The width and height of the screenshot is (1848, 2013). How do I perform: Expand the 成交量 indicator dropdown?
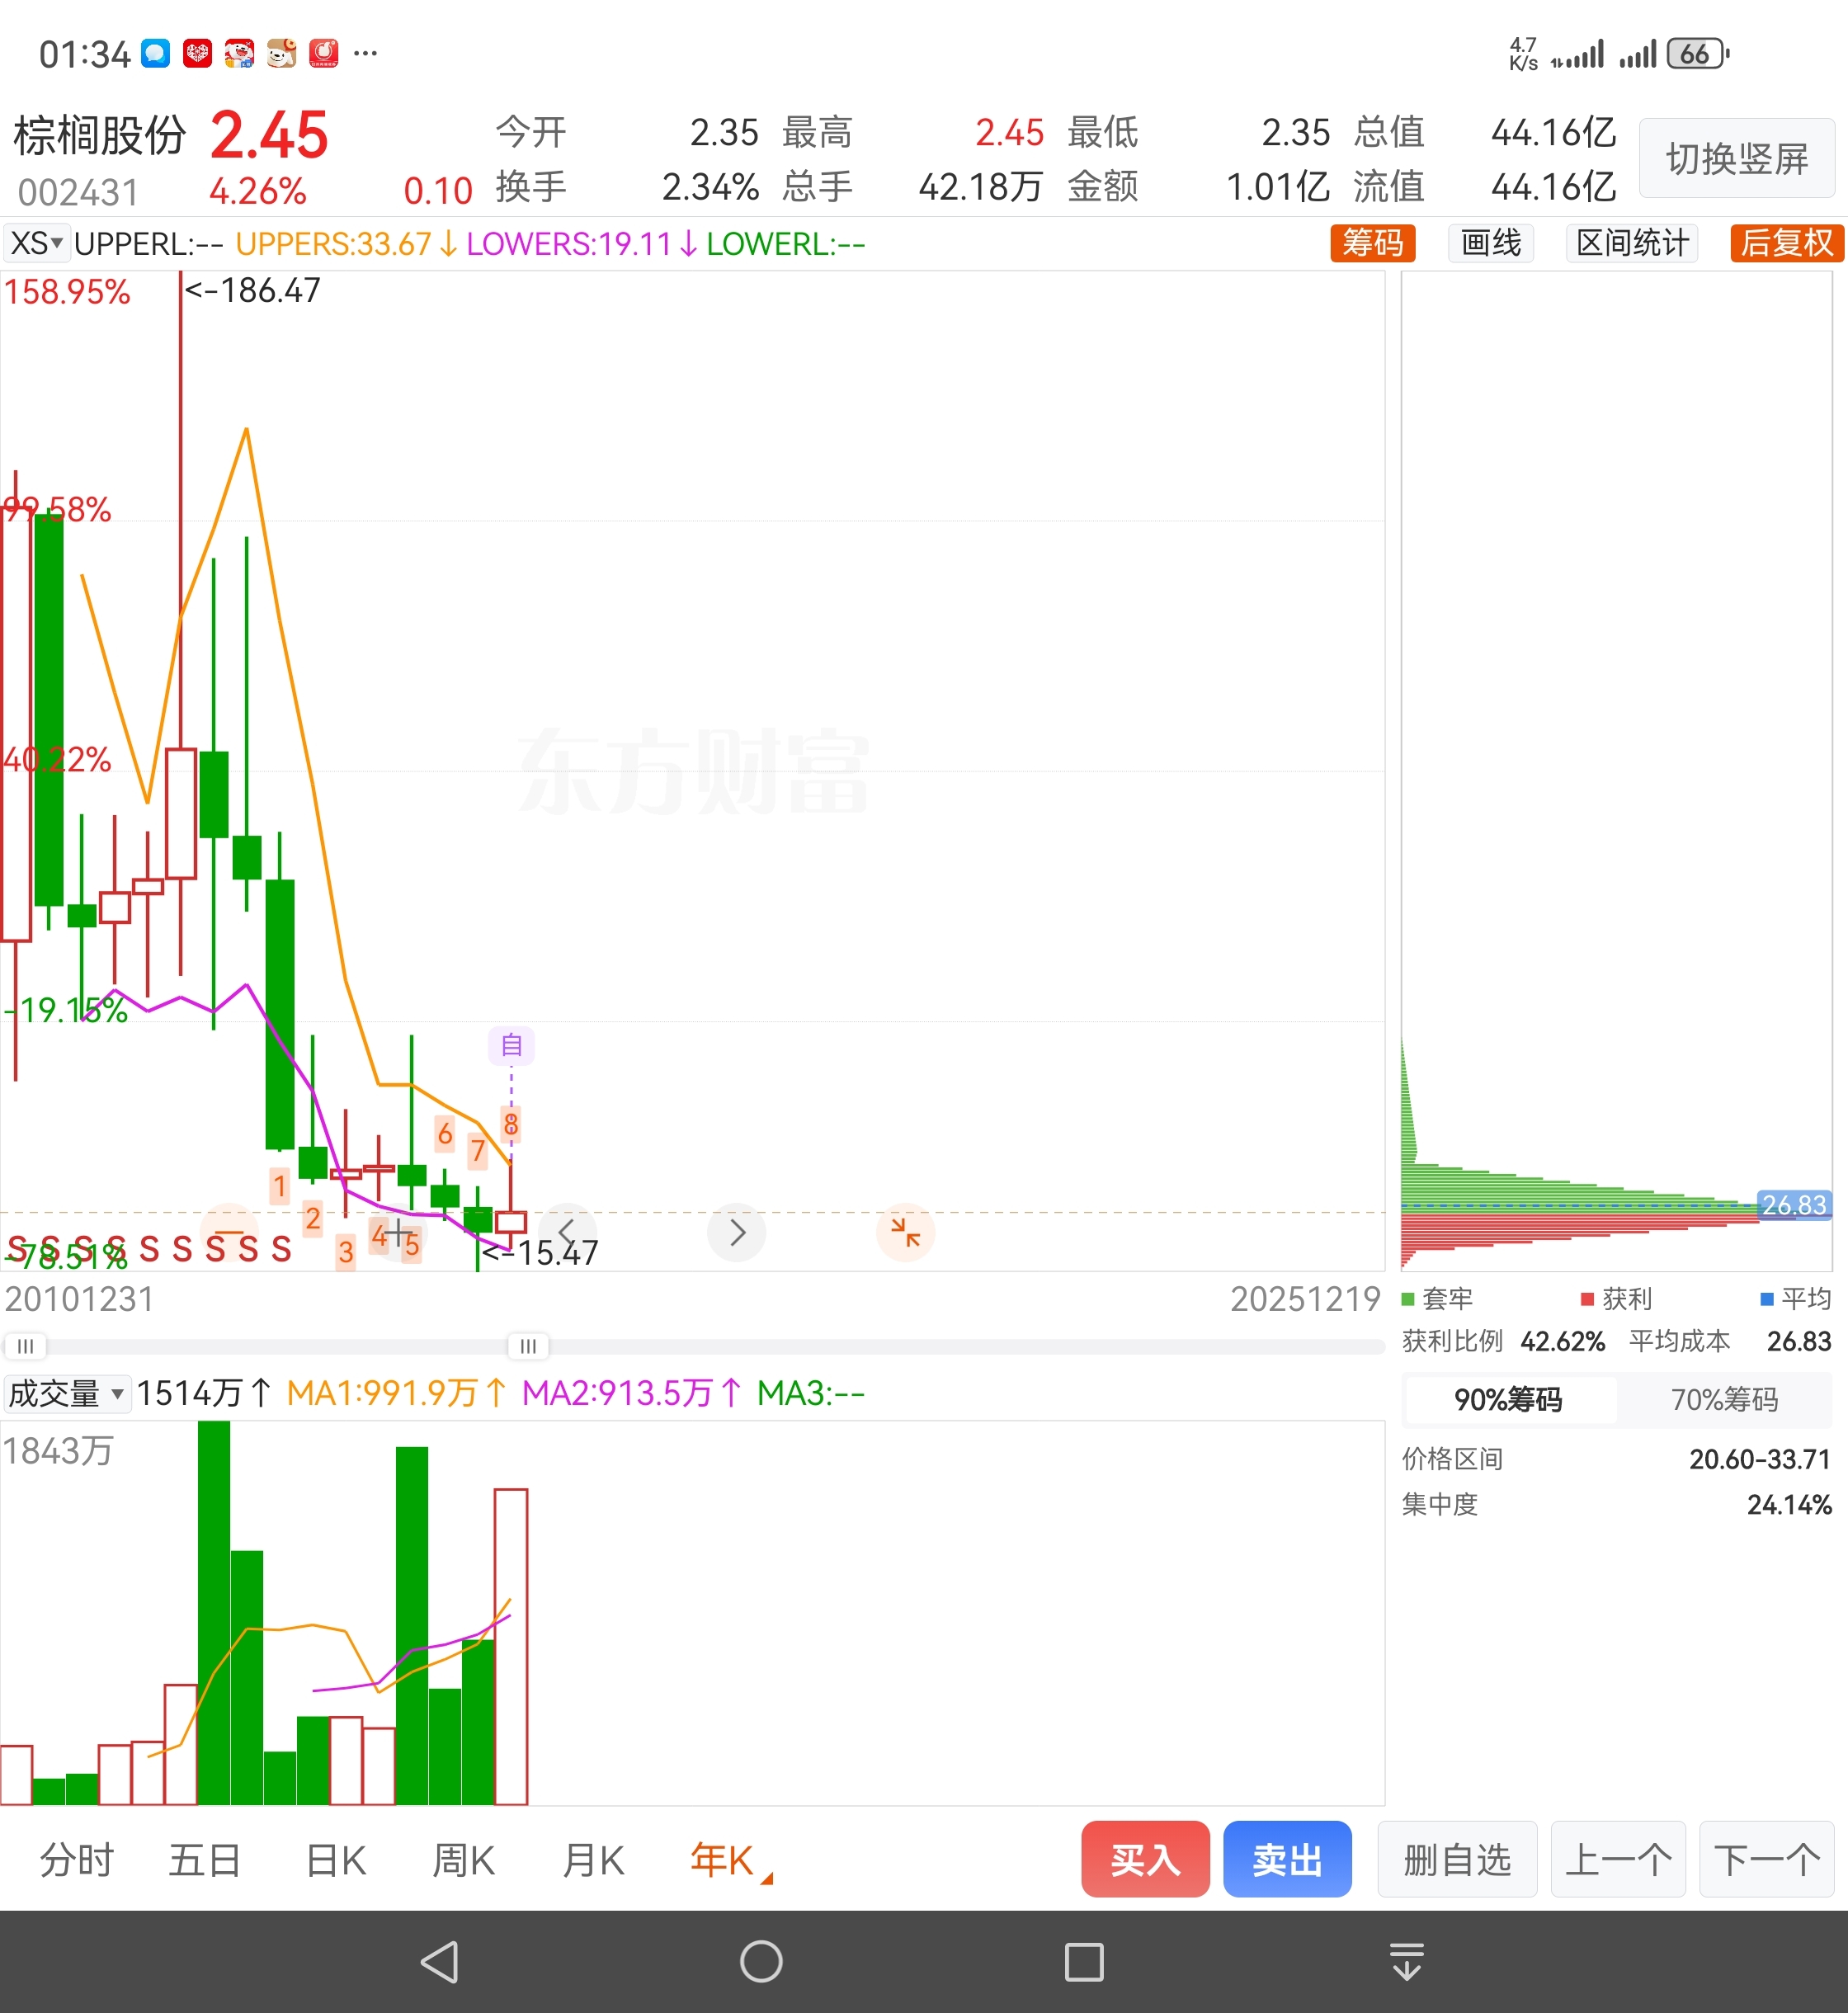(67, 1393)
